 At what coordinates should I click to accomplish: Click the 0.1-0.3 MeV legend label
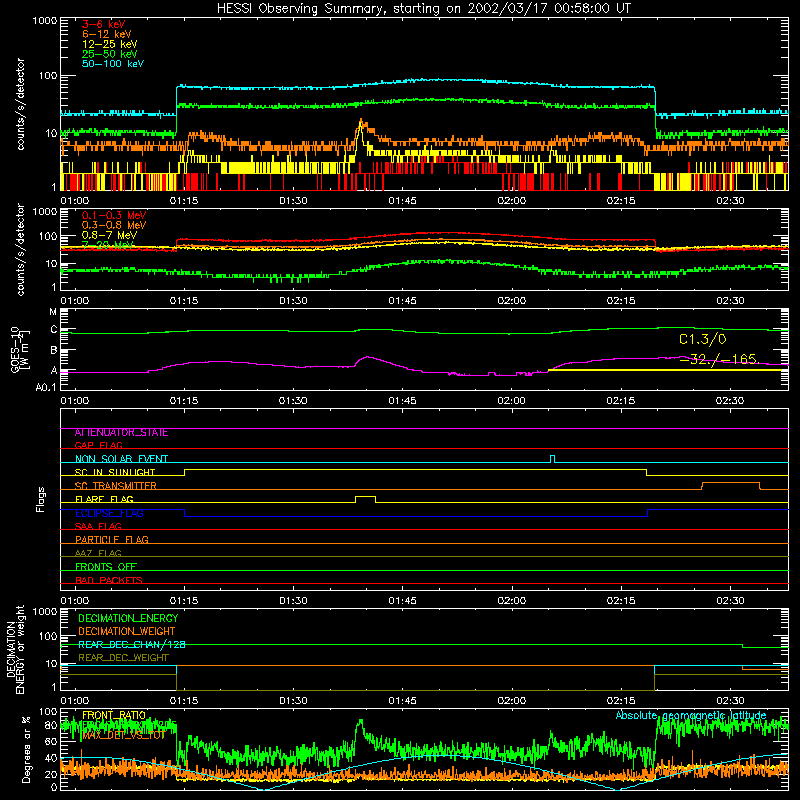(x=114, y=215)
